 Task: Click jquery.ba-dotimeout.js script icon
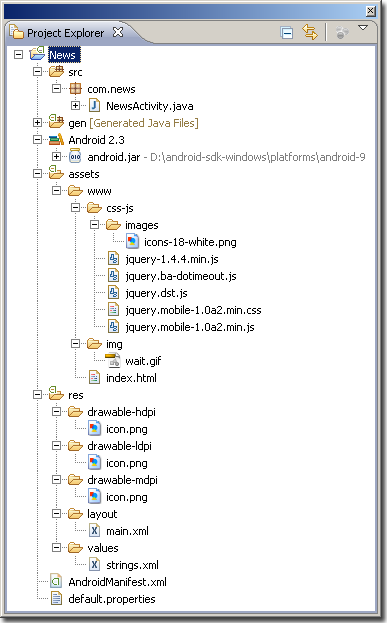[114, 276]
